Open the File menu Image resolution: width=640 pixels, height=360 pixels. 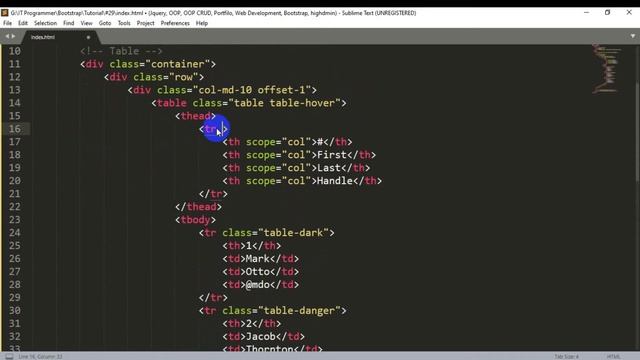(7, 23)
